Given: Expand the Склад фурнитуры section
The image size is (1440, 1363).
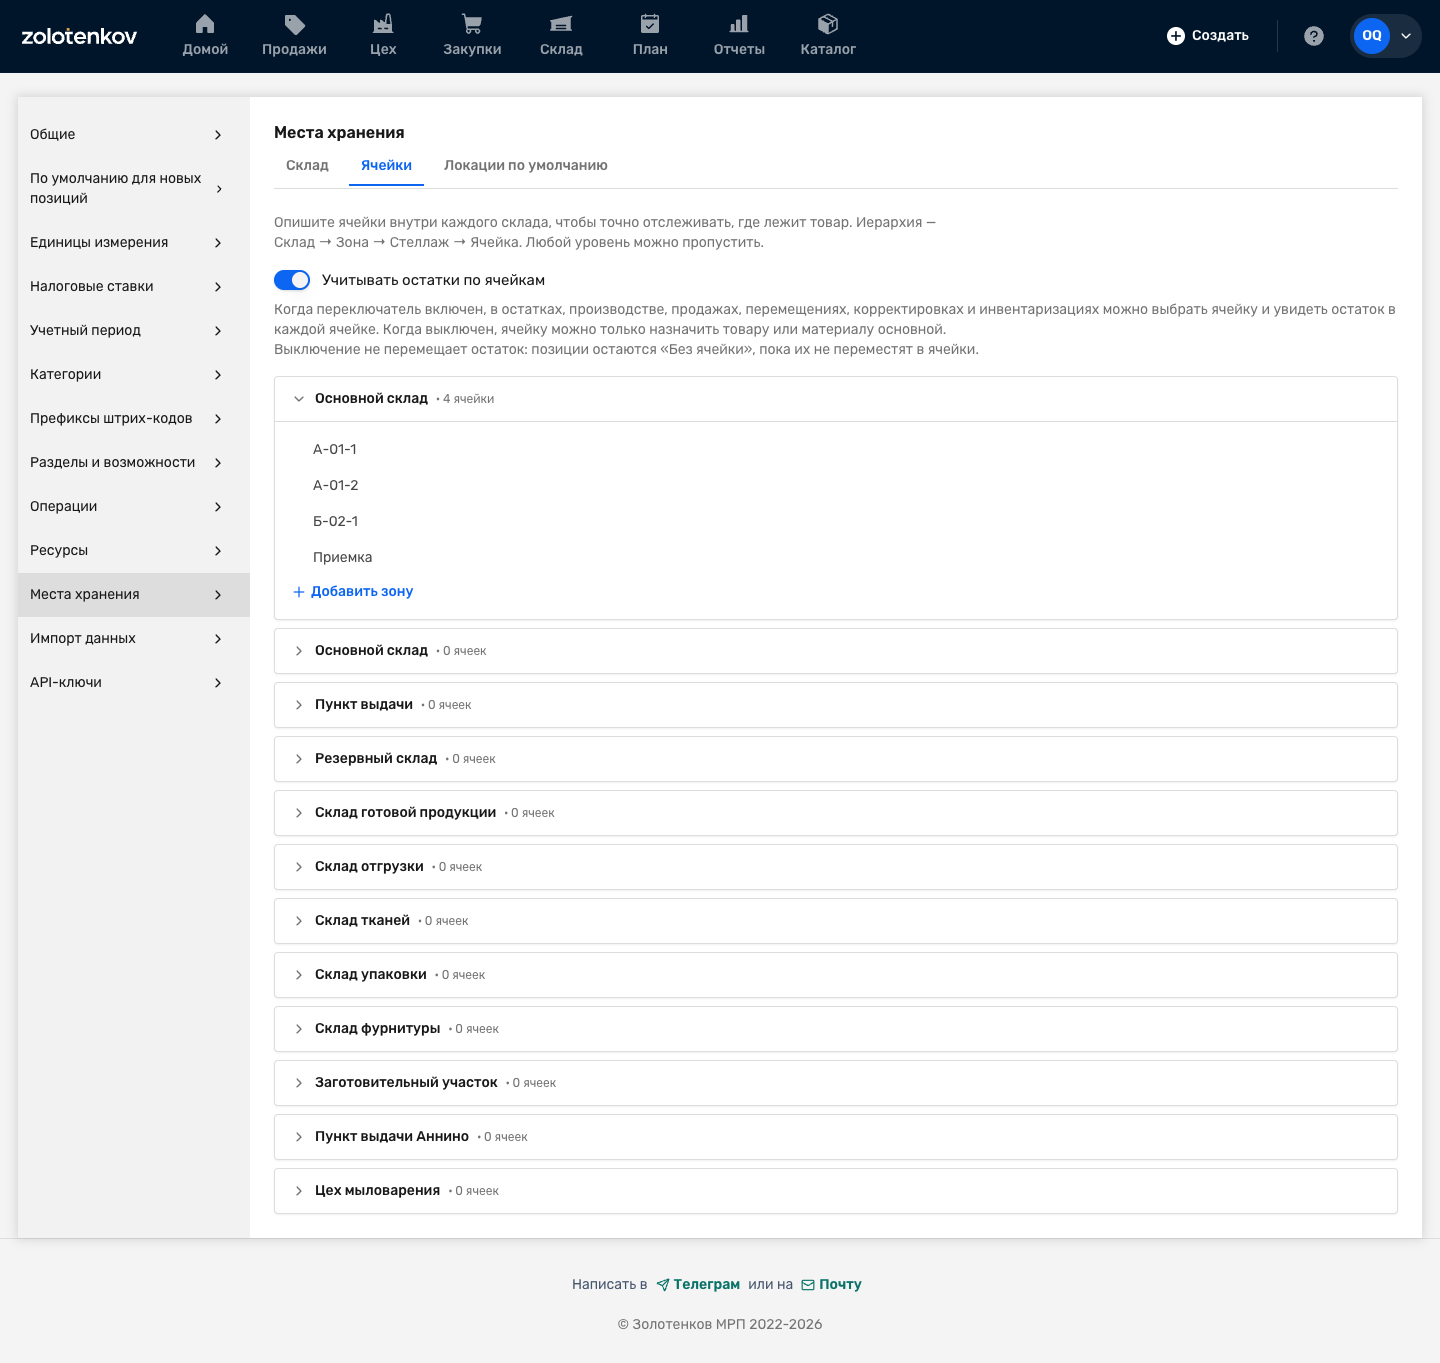Looking at the screenshot, I should (836, 1029).
